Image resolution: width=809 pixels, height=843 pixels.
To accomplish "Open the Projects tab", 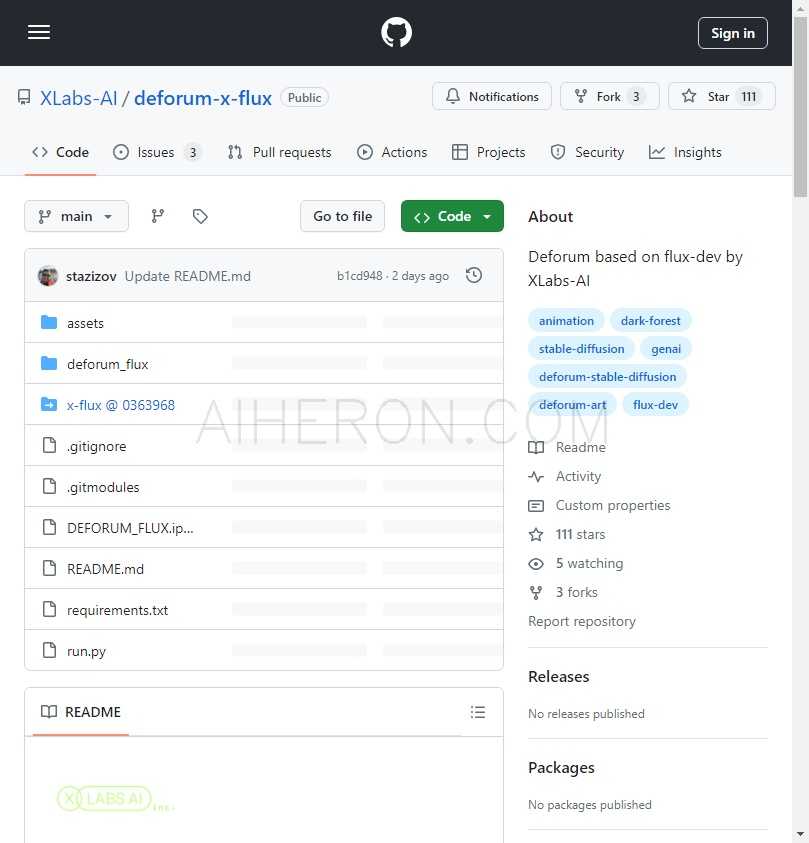I will click(489, 152).
